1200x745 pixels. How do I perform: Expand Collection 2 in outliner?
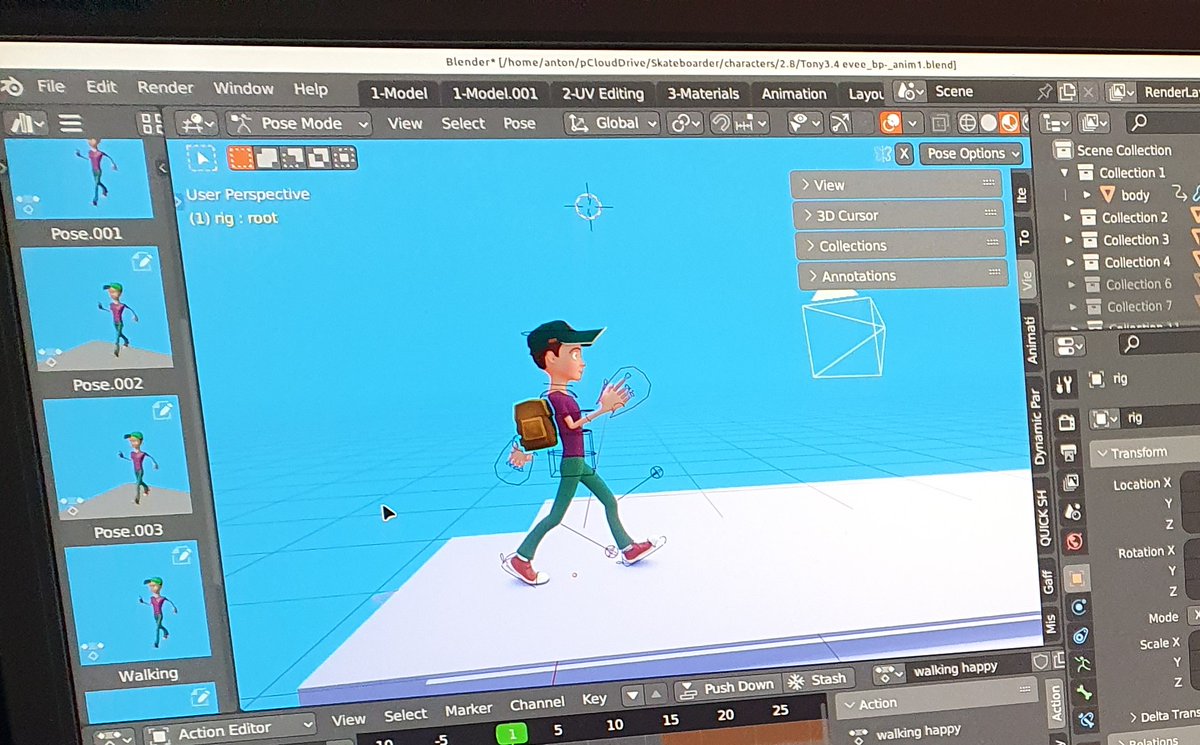click(1067, 217)
